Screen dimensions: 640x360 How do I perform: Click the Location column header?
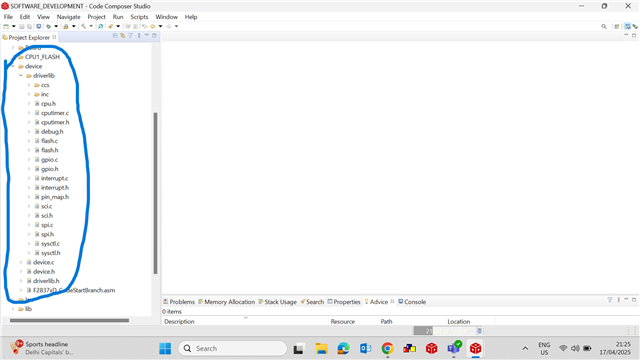(470, 321)
